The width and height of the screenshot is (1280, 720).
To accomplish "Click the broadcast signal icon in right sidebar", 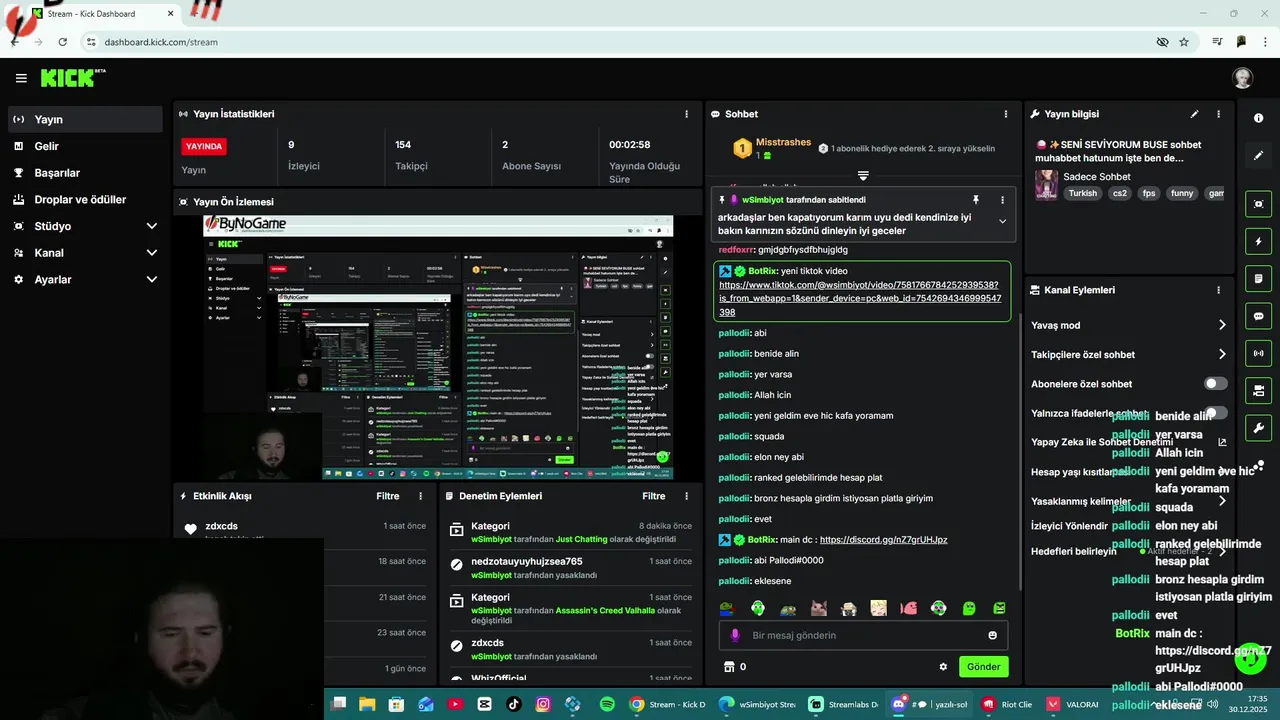I will pyautogui.click(x=1258, y=353).
